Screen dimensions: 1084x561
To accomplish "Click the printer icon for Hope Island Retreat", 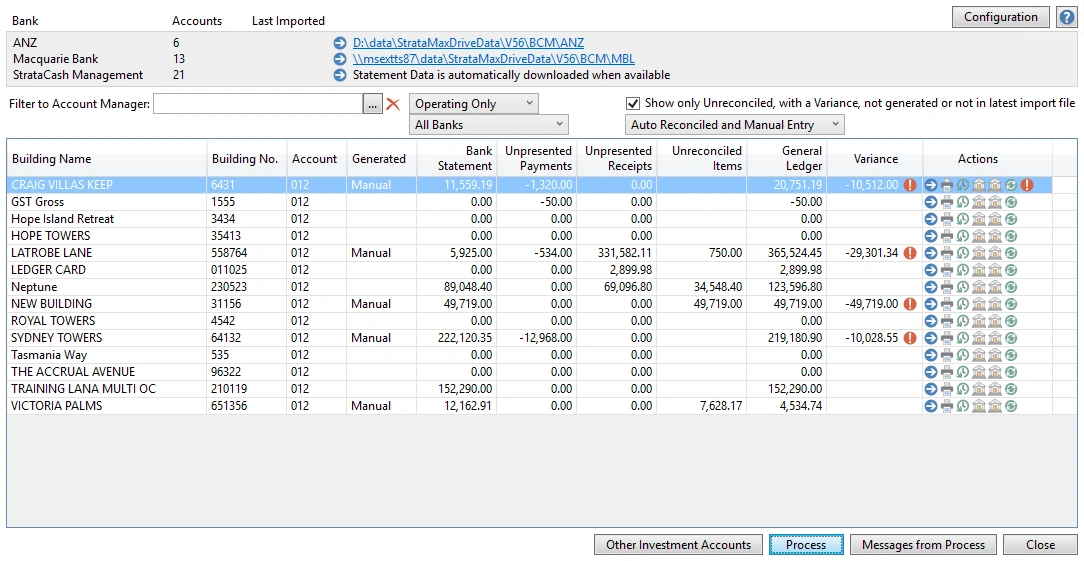I will tap(947, 219).
